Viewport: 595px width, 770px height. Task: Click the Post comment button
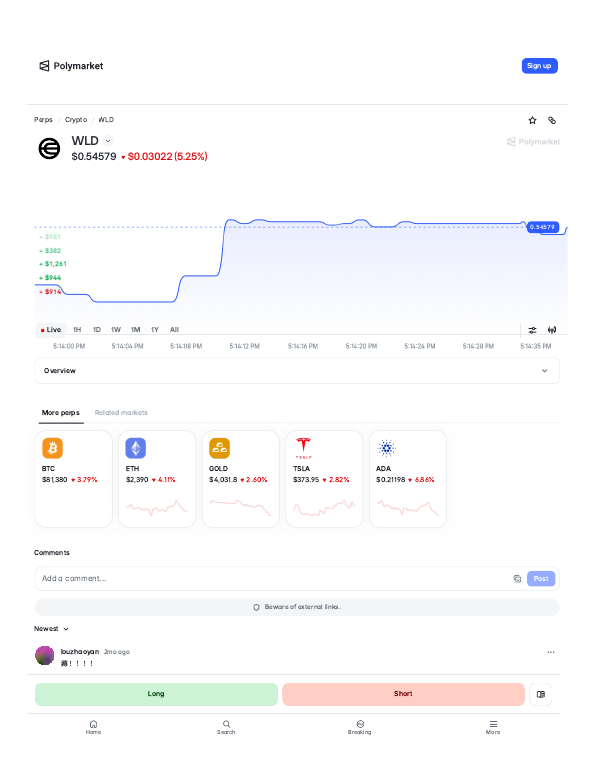tap(541, 578)
